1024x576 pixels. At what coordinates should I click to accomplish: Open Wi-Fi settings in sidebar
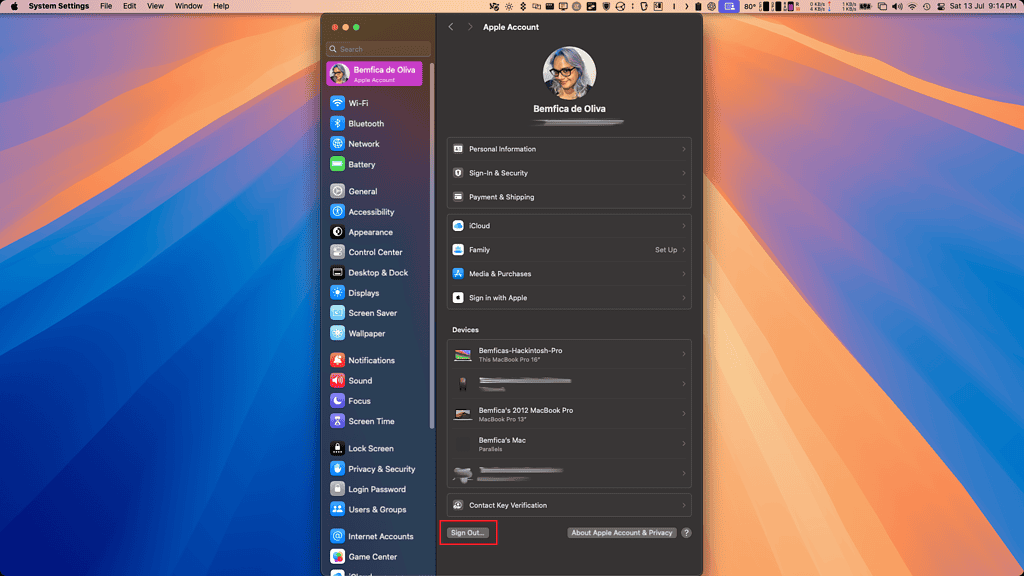(357, 103)
